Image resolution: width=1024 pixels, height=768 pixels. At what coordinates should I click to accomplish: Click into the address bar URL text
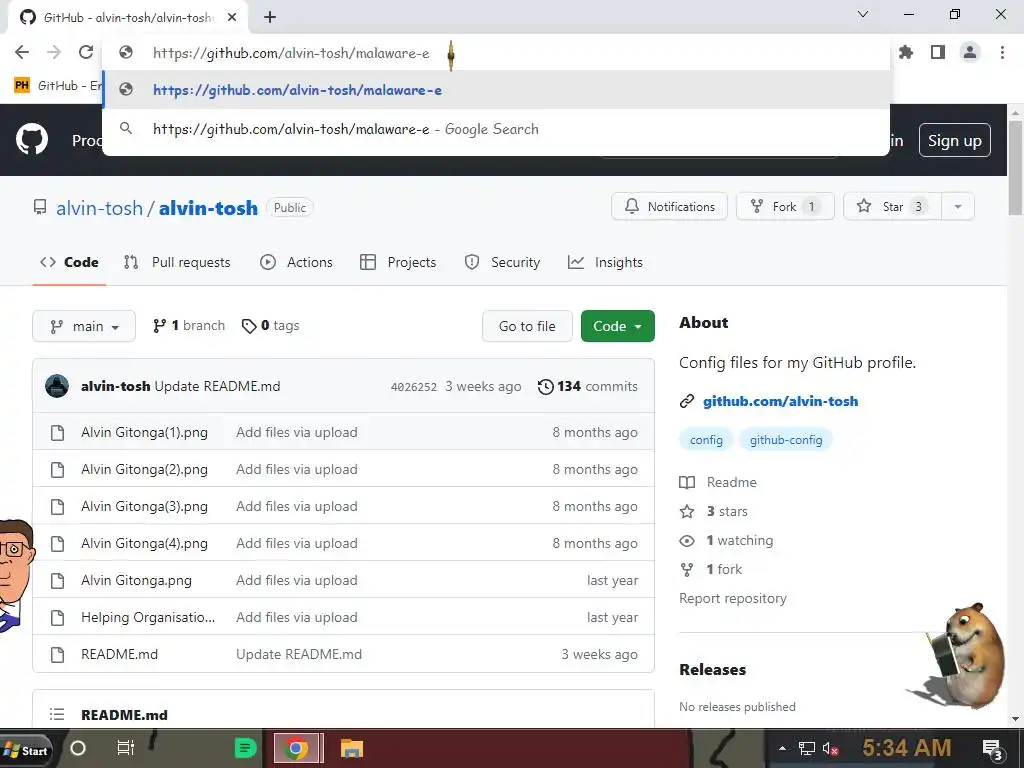click(x=291, y=54)
